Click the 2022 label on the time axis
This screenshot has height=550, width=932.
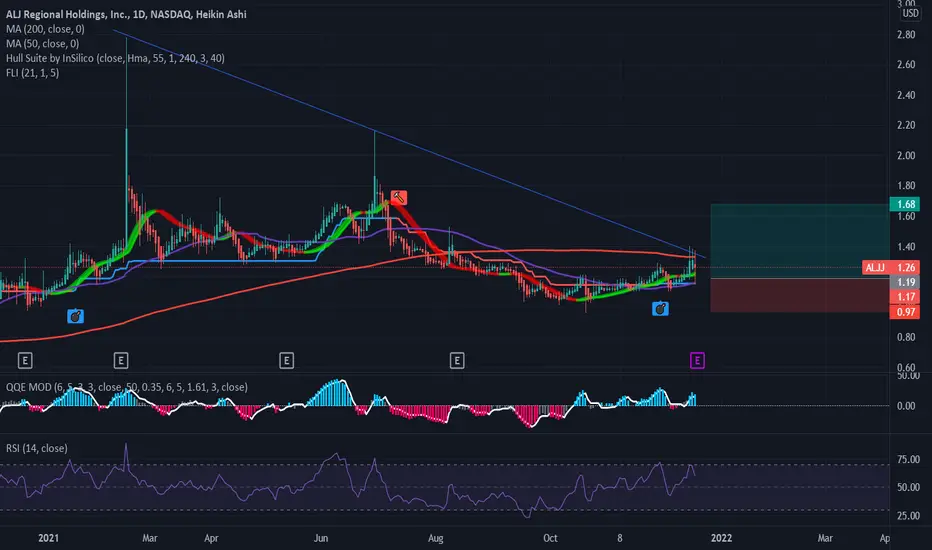tap(721, 538)
